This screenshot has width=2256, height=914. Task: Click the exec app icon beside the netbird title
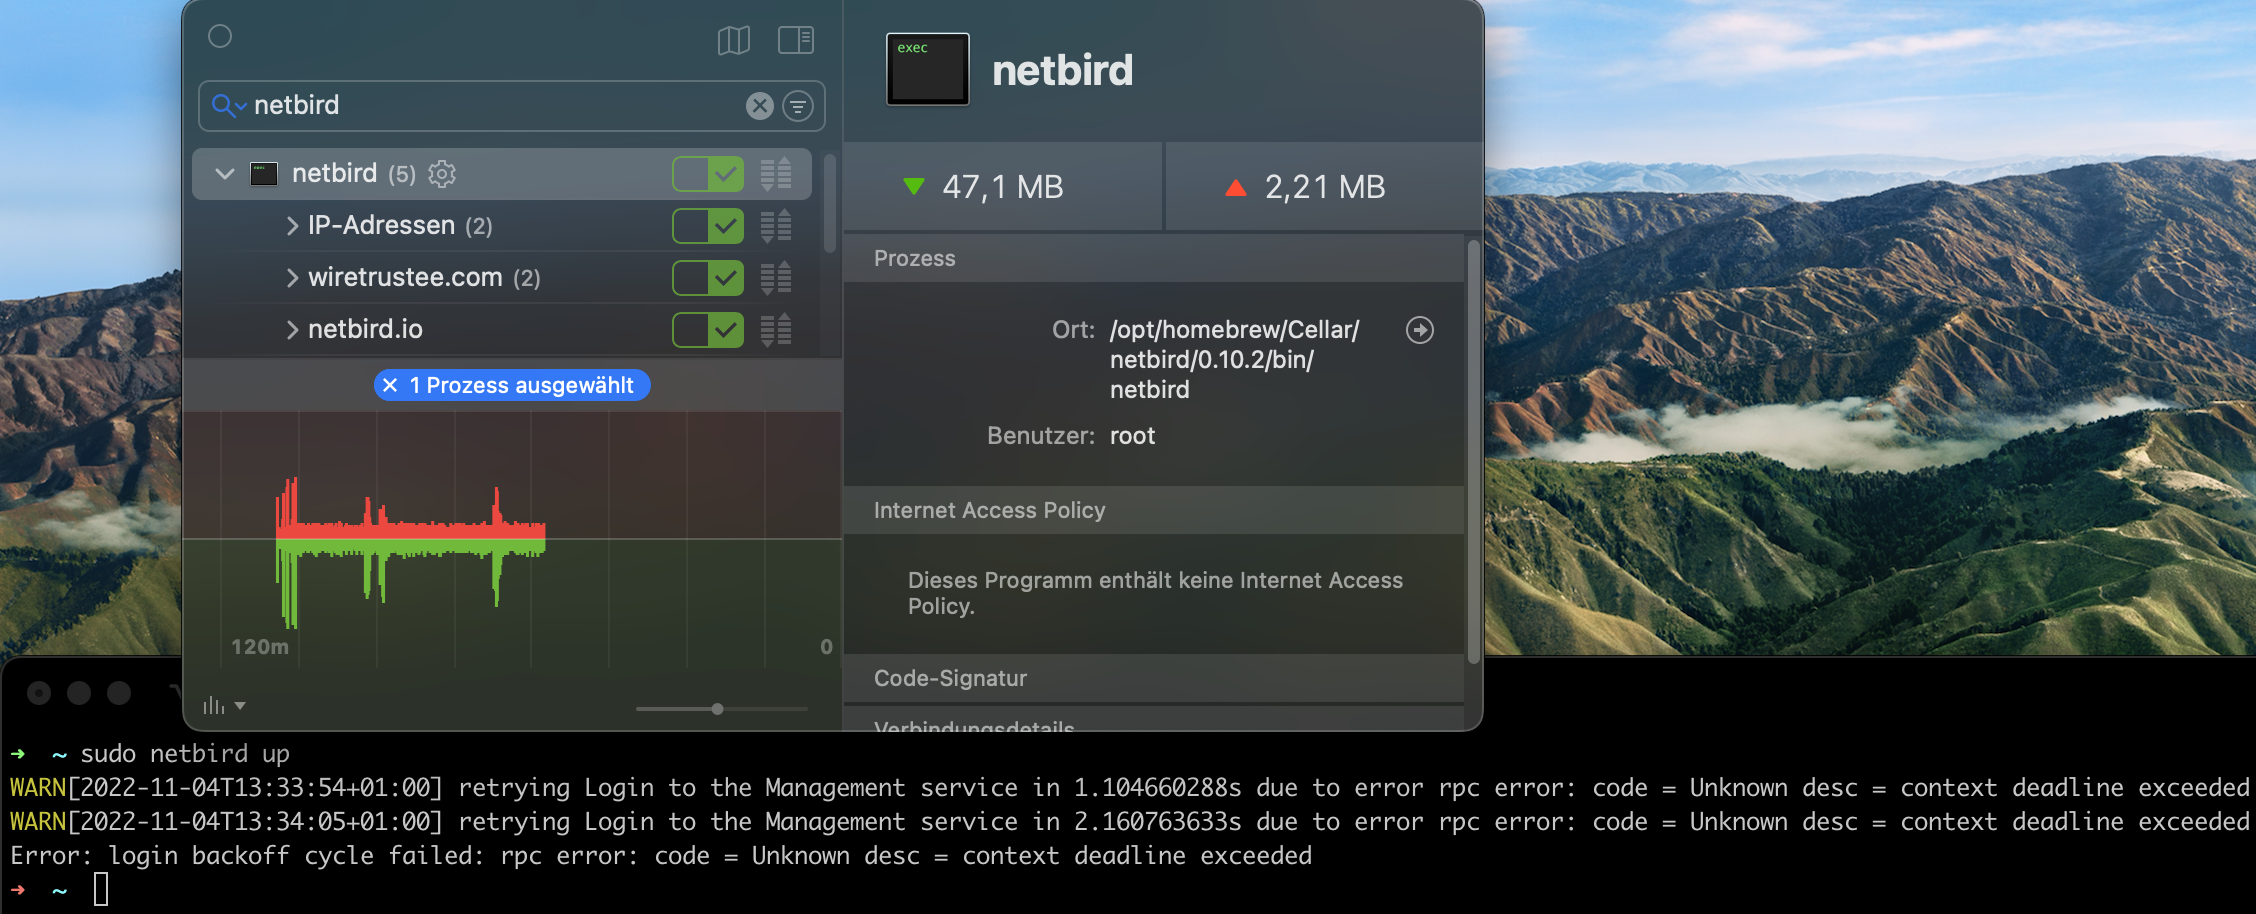[926, 69]
